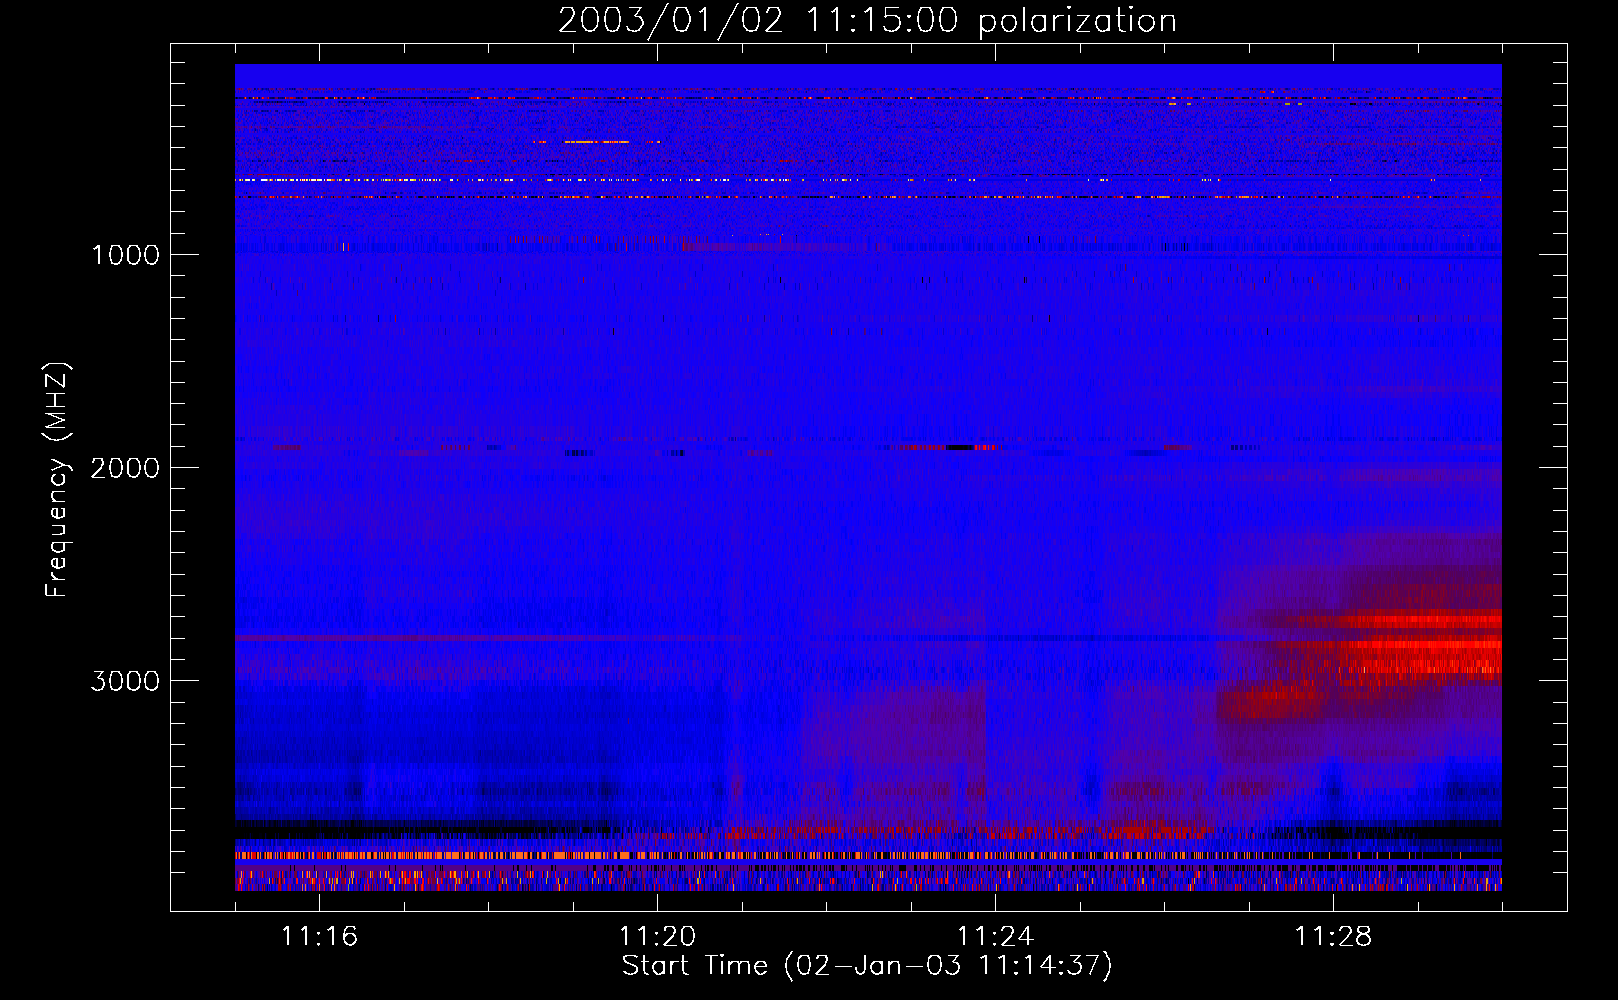
Task: Click the 'Start Time (02-Jan-03 11:14:37)' label
Action: (867, 966)
